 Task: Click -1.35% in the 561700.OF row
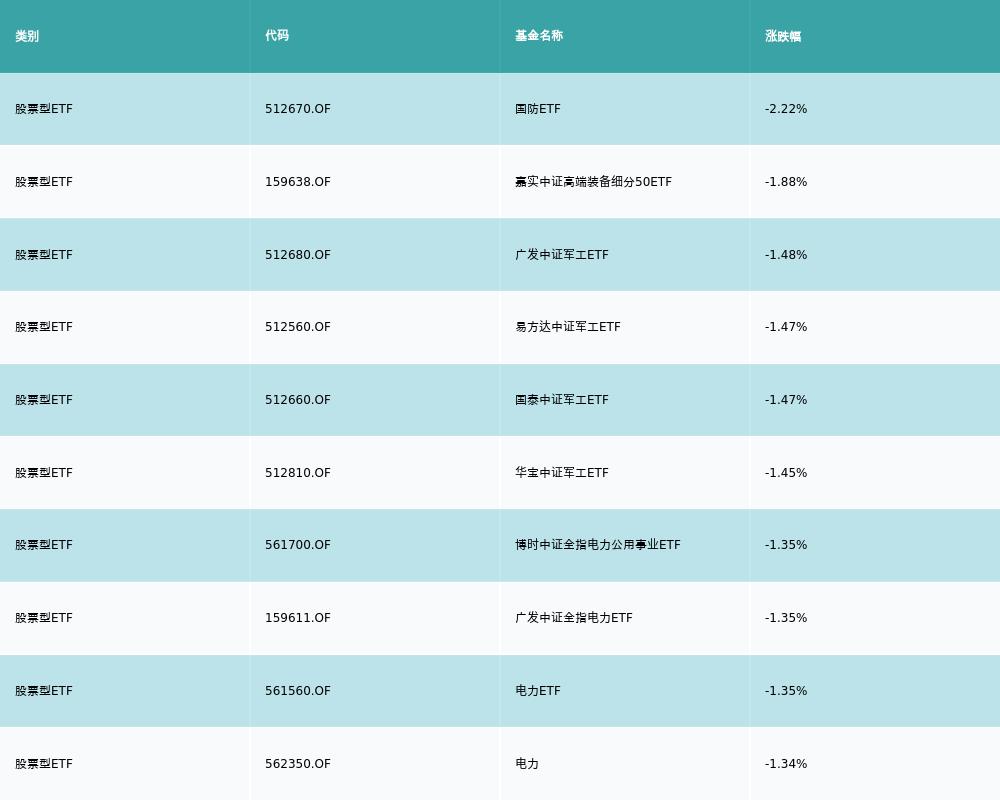(786, 545)
